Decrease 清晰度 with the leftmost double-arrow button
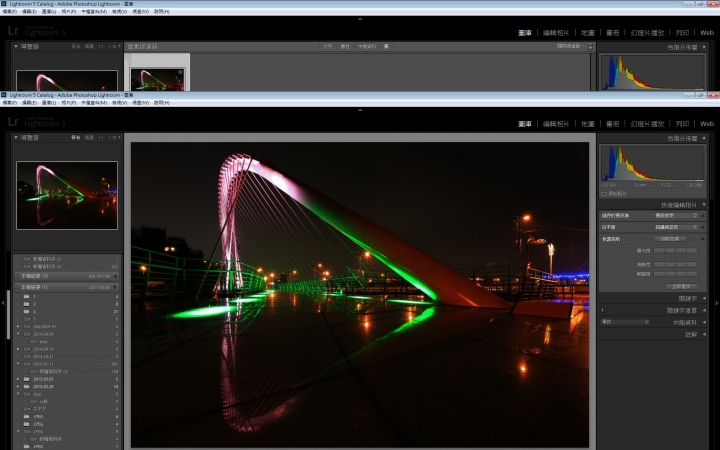Viewport: 720px width, 450px height. coord(659,264)
